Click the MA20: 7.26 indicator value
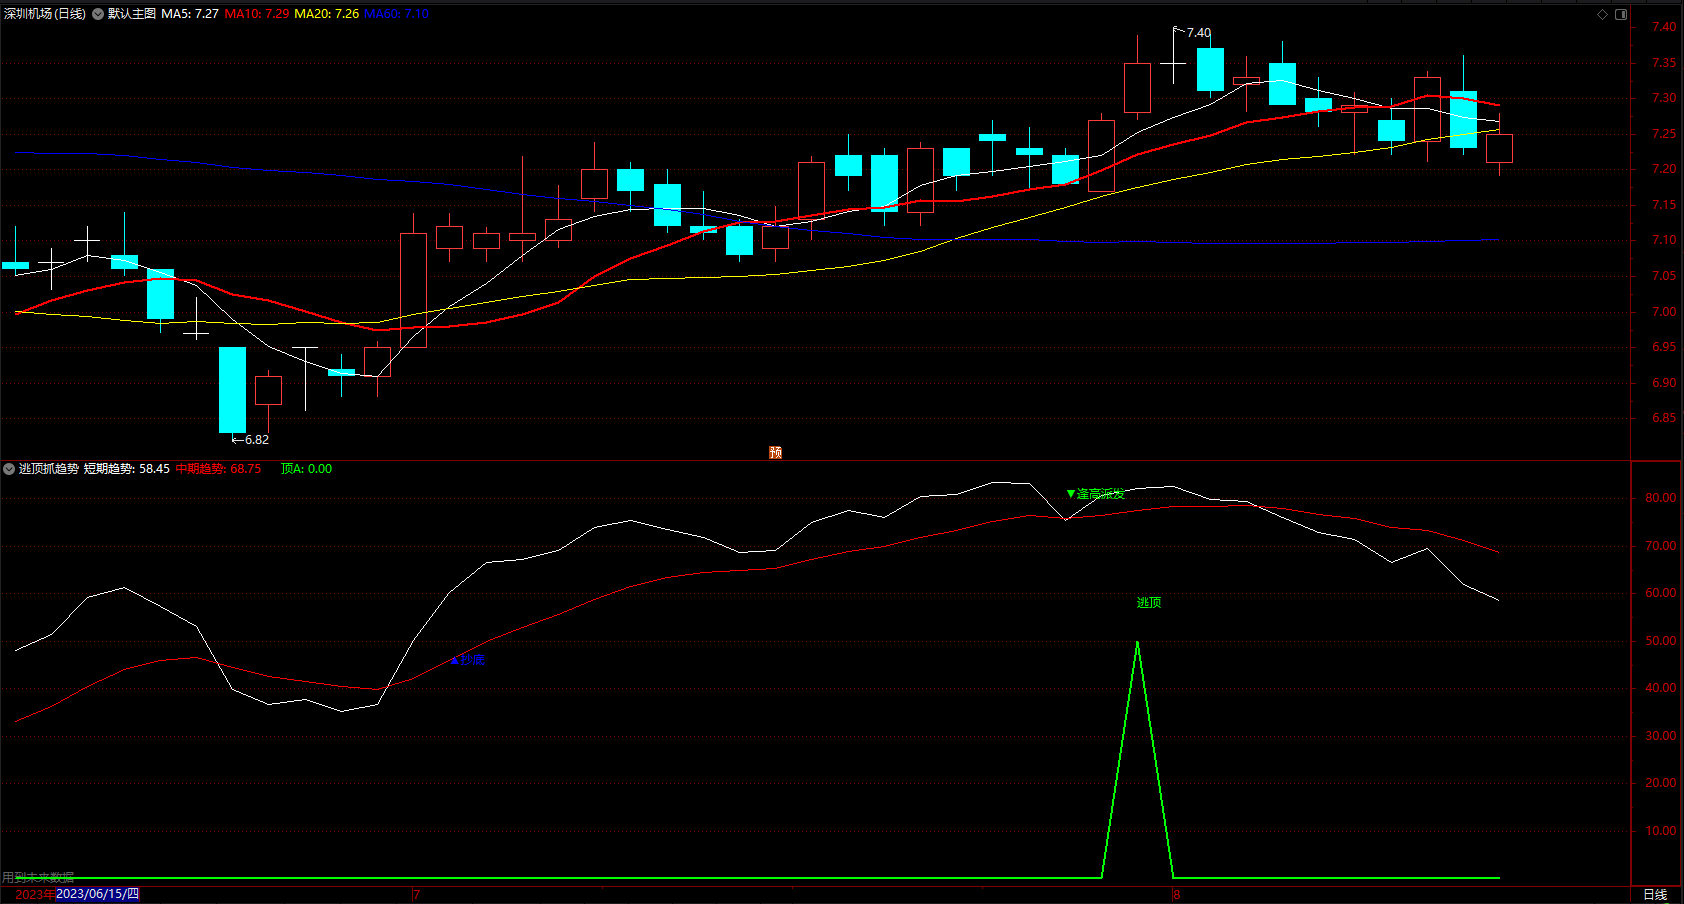 coord(327,14)
